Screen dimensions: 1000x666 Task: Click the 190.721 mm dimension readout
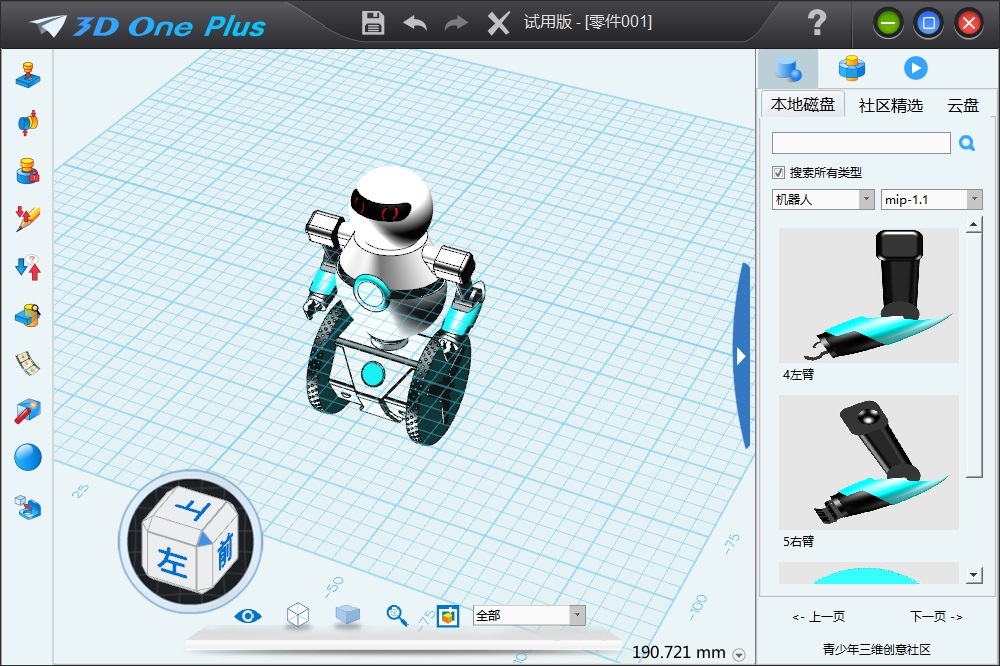(x=679, y=653)
